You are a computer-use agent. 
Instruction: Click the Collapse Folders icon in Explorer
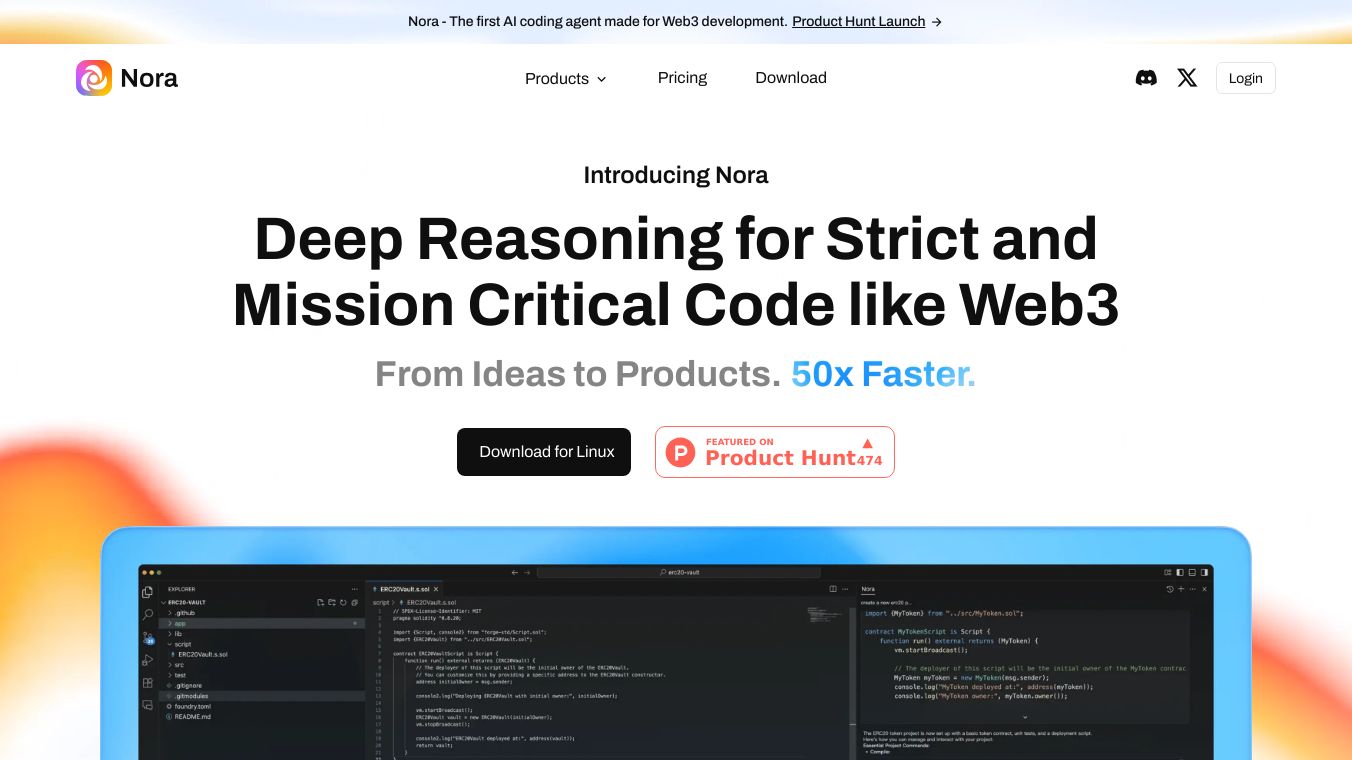tap(354, 603)
